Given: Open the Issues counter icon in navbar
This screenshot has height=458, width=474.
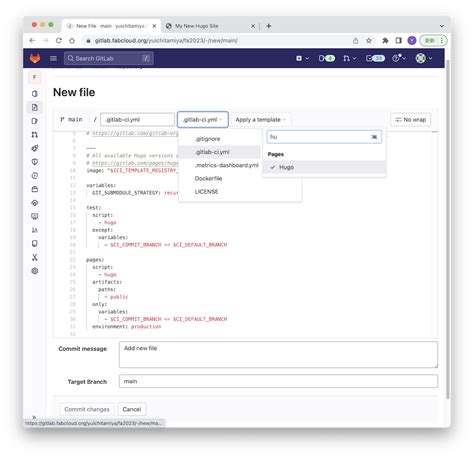Looking at the screenshot, I should 326,58.
